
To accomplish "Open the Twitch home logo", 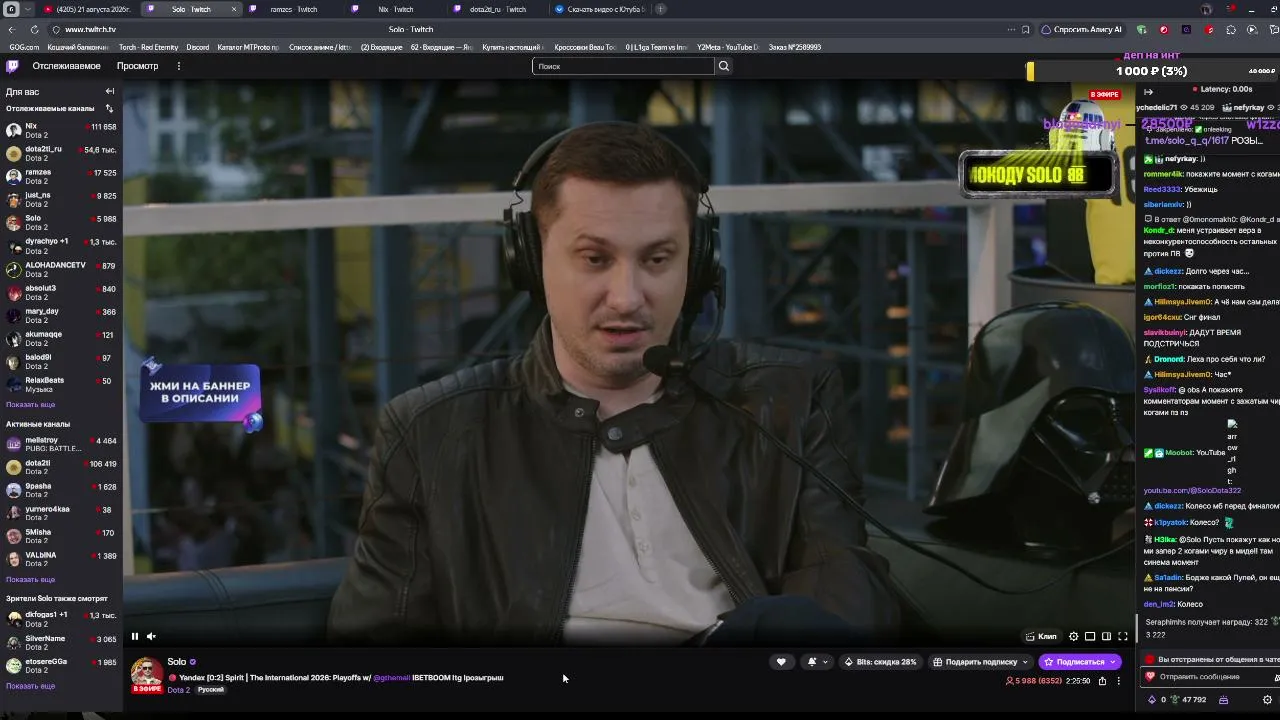I will coord(12,66).
